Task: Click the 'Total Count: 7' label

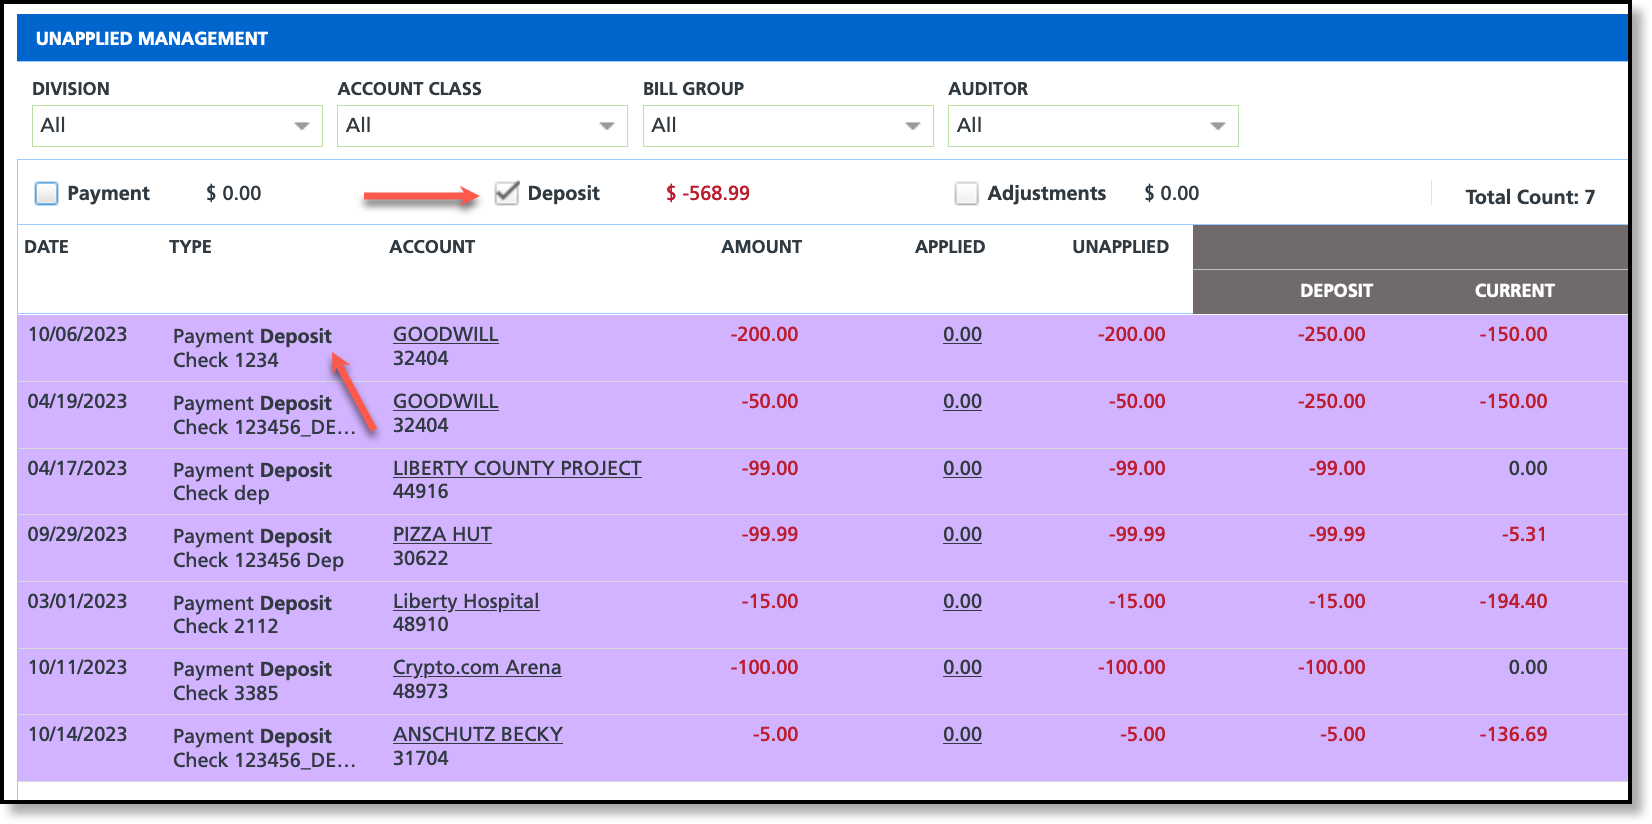Action: tap(1530, 197)
